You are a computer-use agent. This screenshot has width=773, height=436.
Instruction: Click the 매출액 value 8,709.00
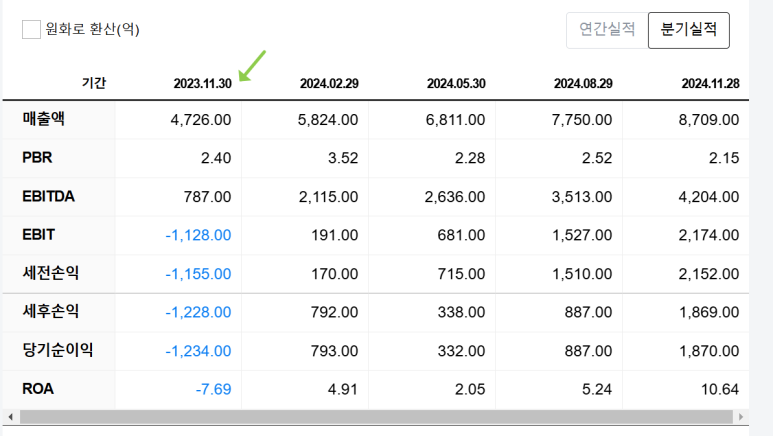(x=708, y=120)
